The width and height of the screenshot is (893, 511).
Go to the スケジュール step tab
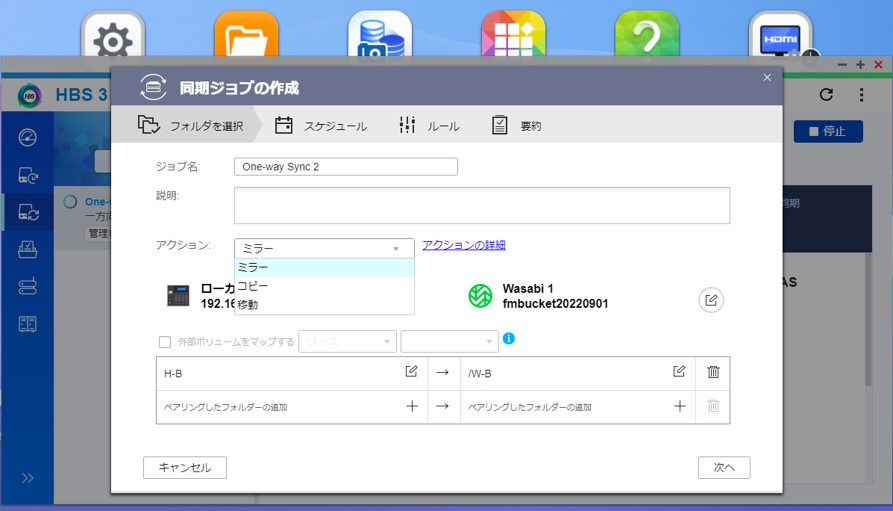[322, 126]
